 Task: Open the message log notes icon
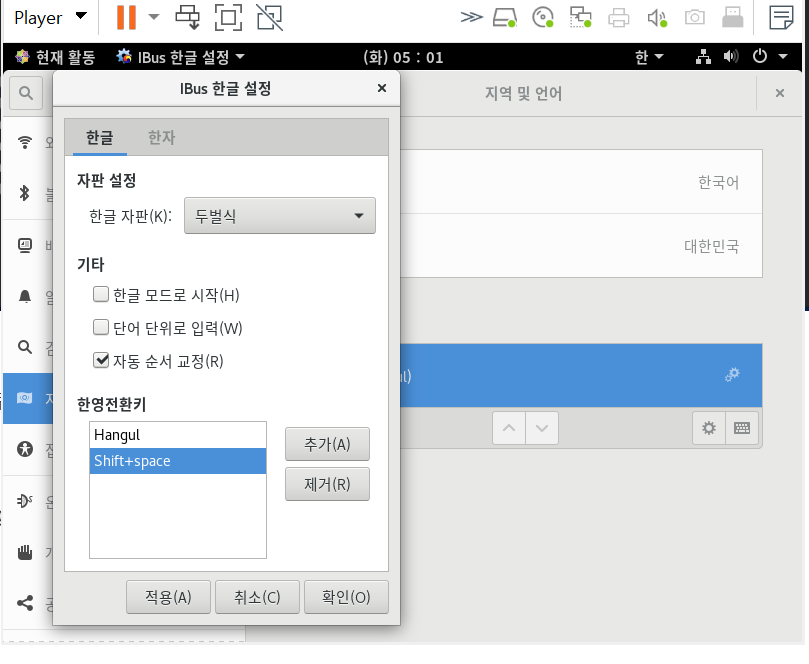(781, 17)
